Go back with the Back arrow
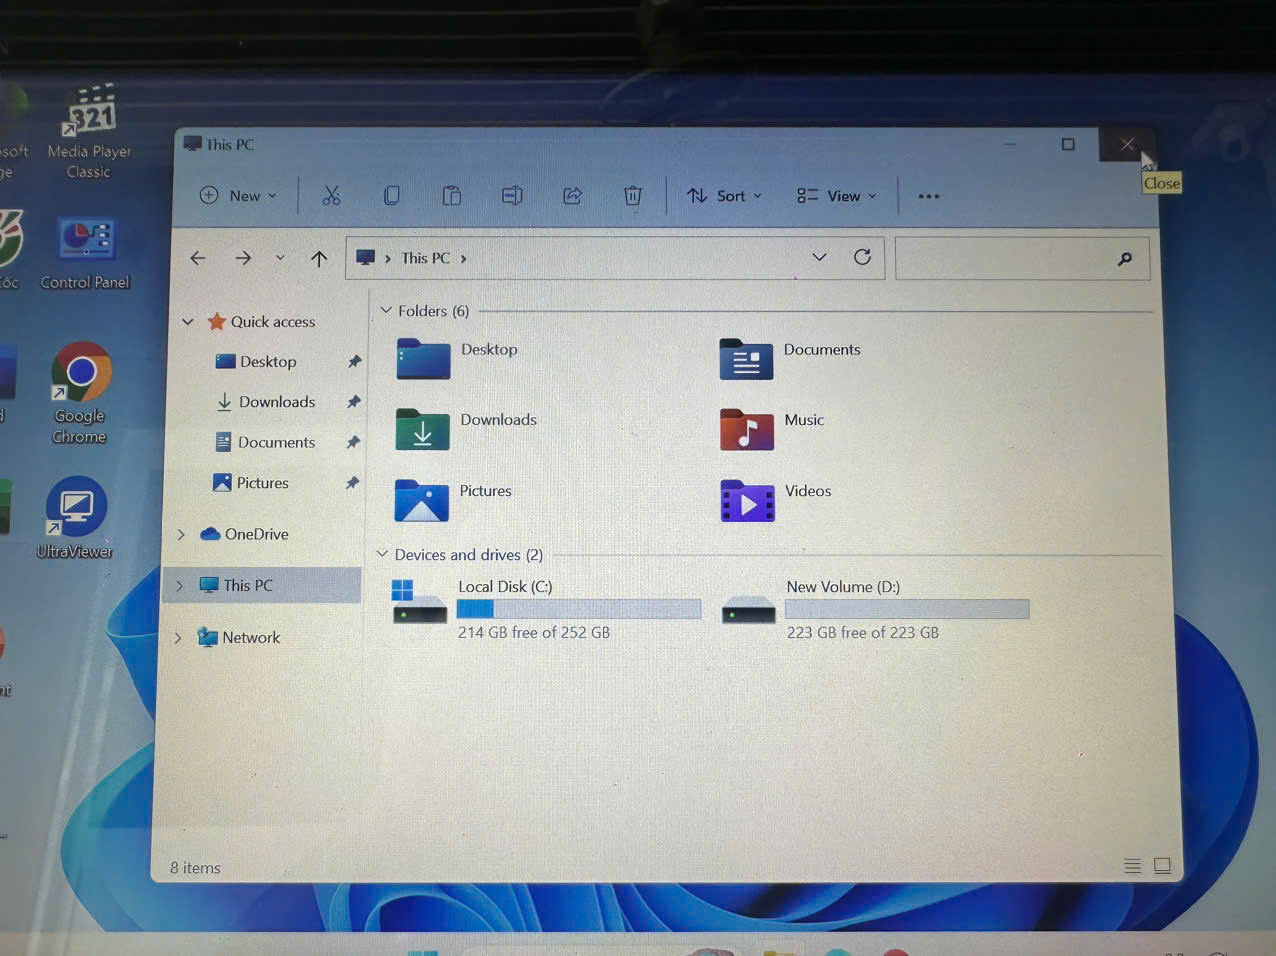This screenshot has height=956, width=1276. 198,258
